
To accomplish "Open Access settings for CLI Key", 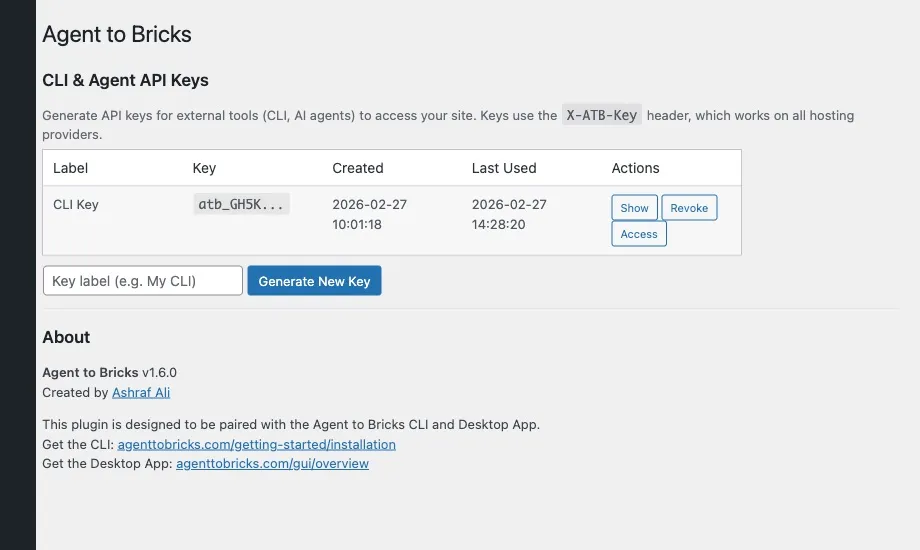I will pyautogui.click(x=638, y=234).
